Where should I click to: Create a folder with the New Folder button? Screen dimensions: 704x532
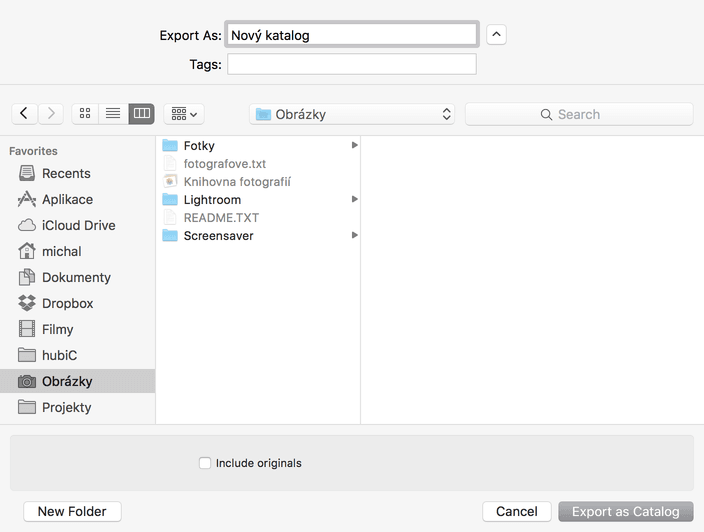72,511
